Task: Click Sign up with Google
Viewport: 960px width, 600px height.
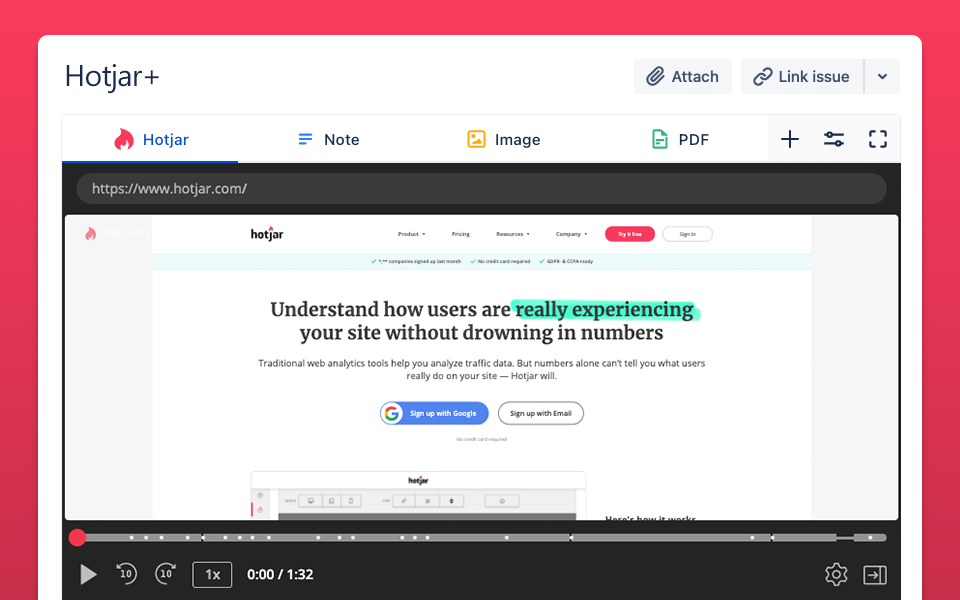Action: 434,413
